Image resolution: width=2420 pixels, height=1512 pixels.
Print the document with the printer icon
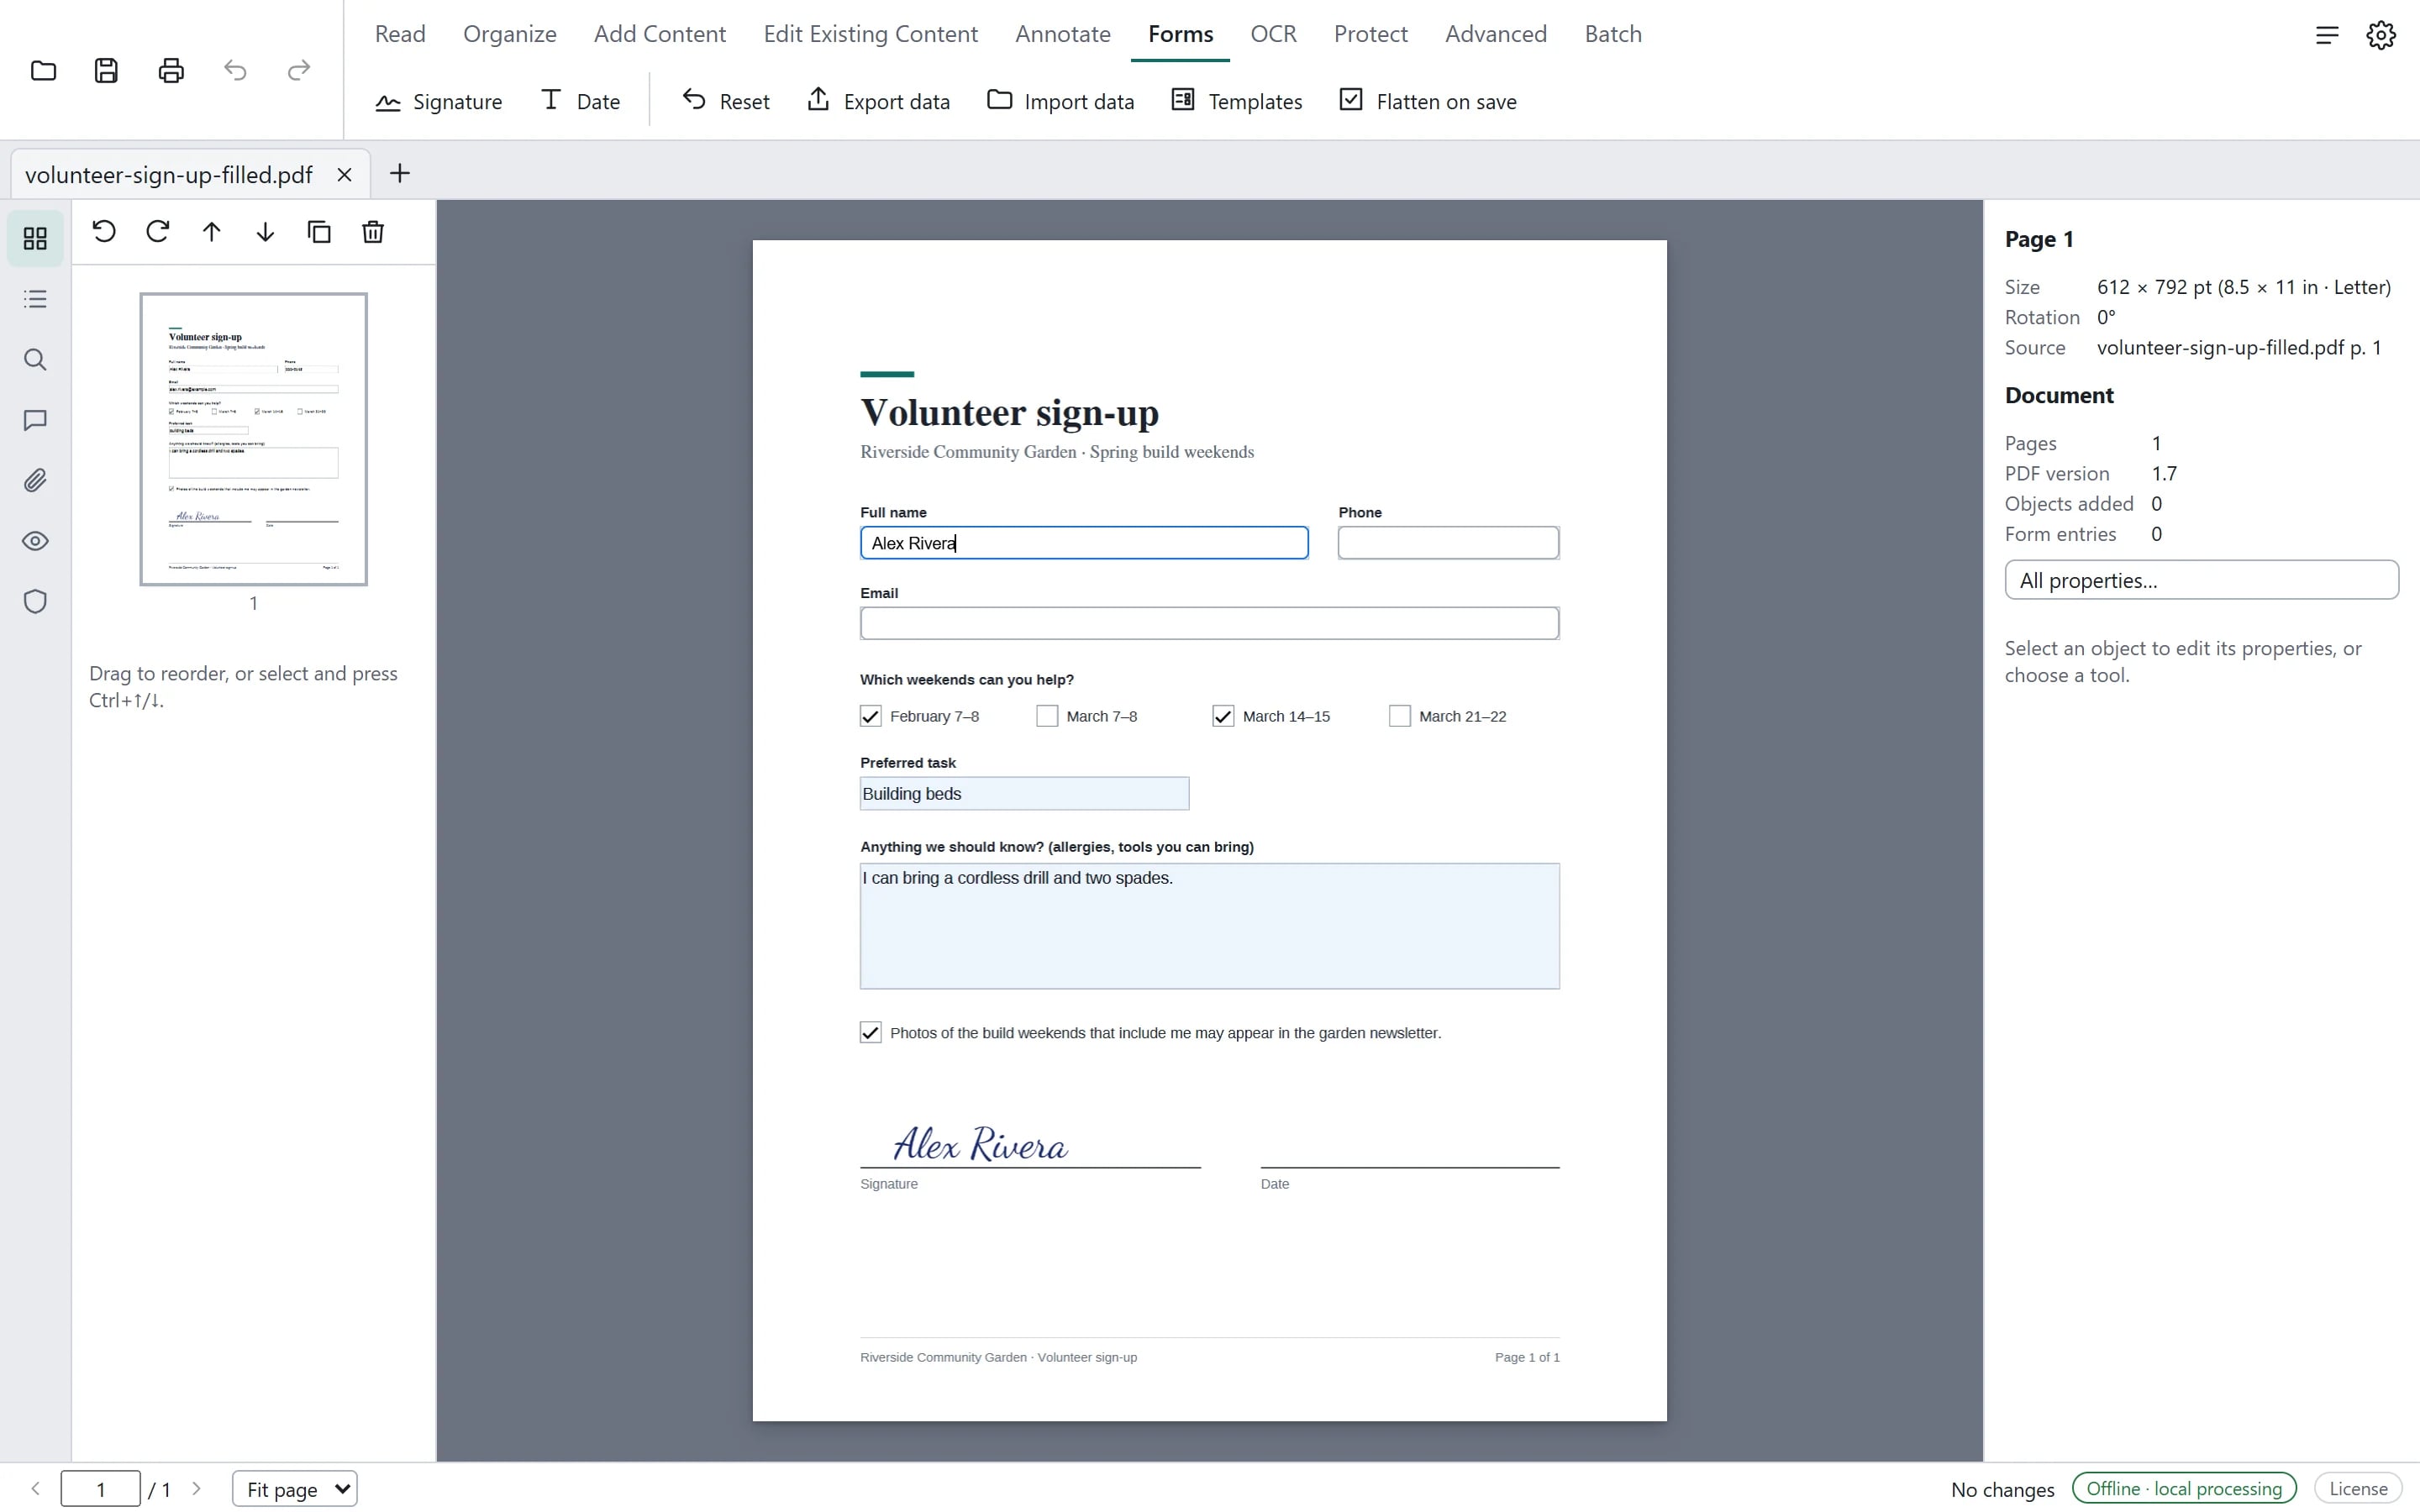click(x=171, y=71)
